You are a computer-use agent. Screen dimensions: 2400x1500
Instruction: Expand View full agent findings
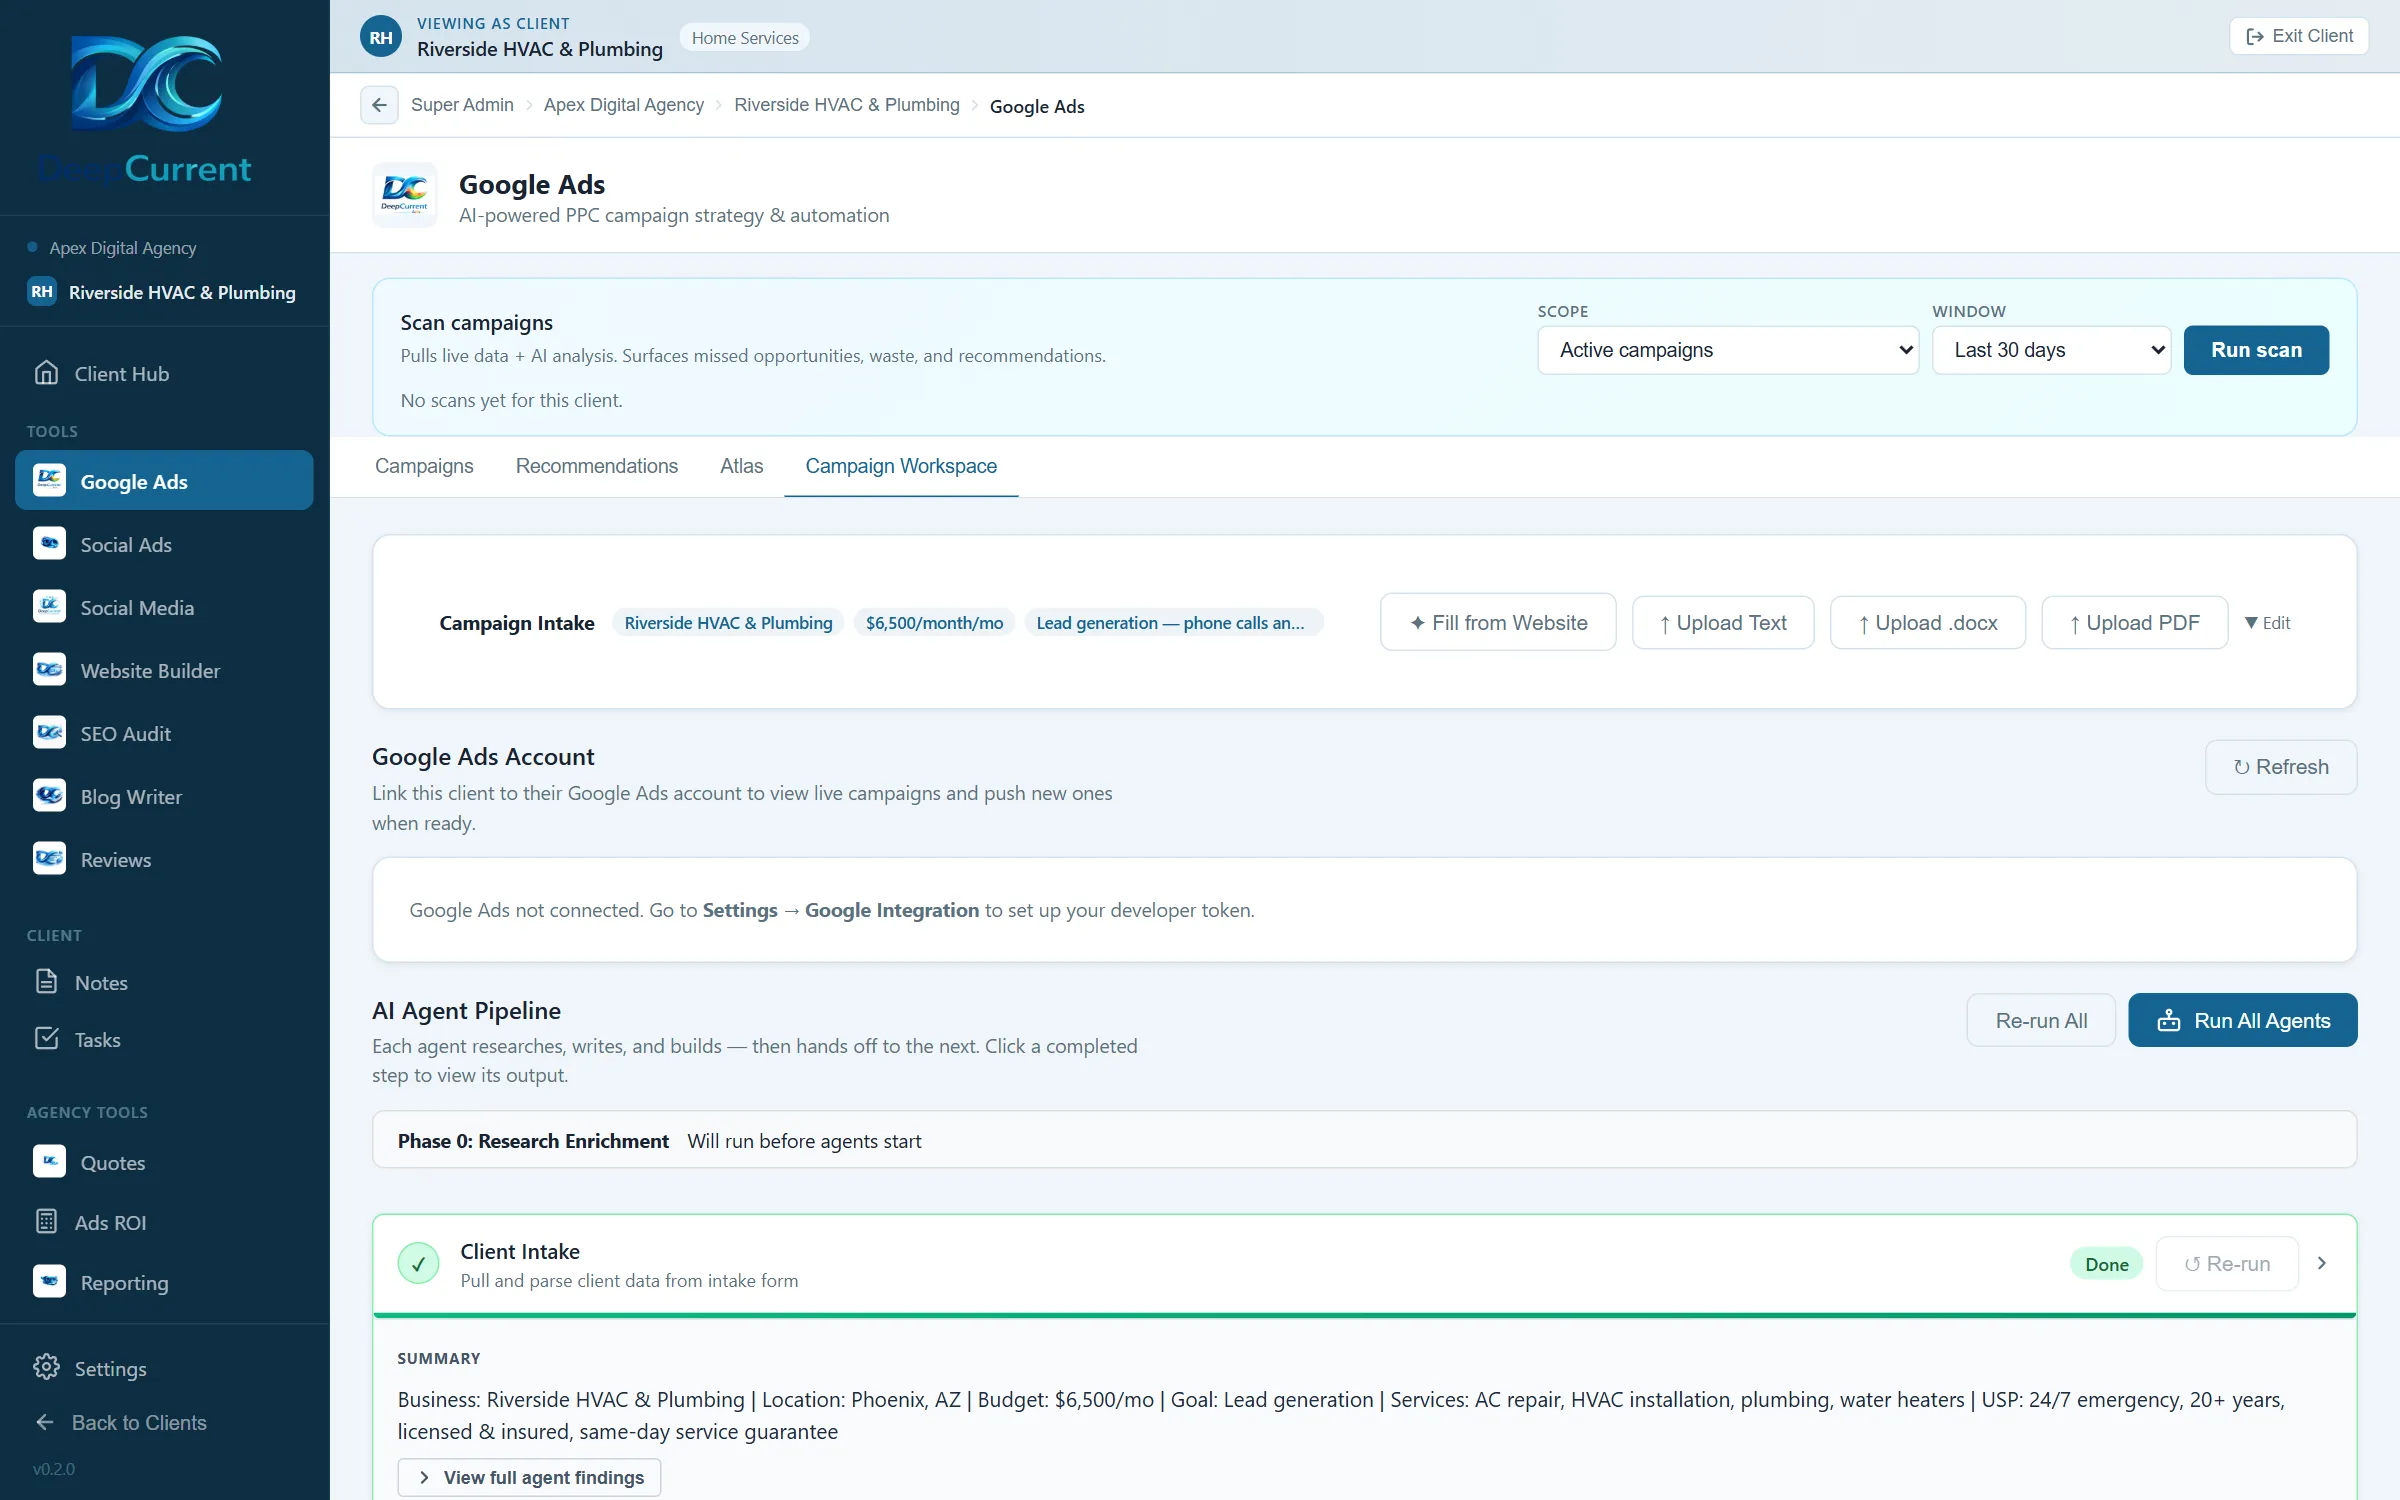[x=529, y=1477]
